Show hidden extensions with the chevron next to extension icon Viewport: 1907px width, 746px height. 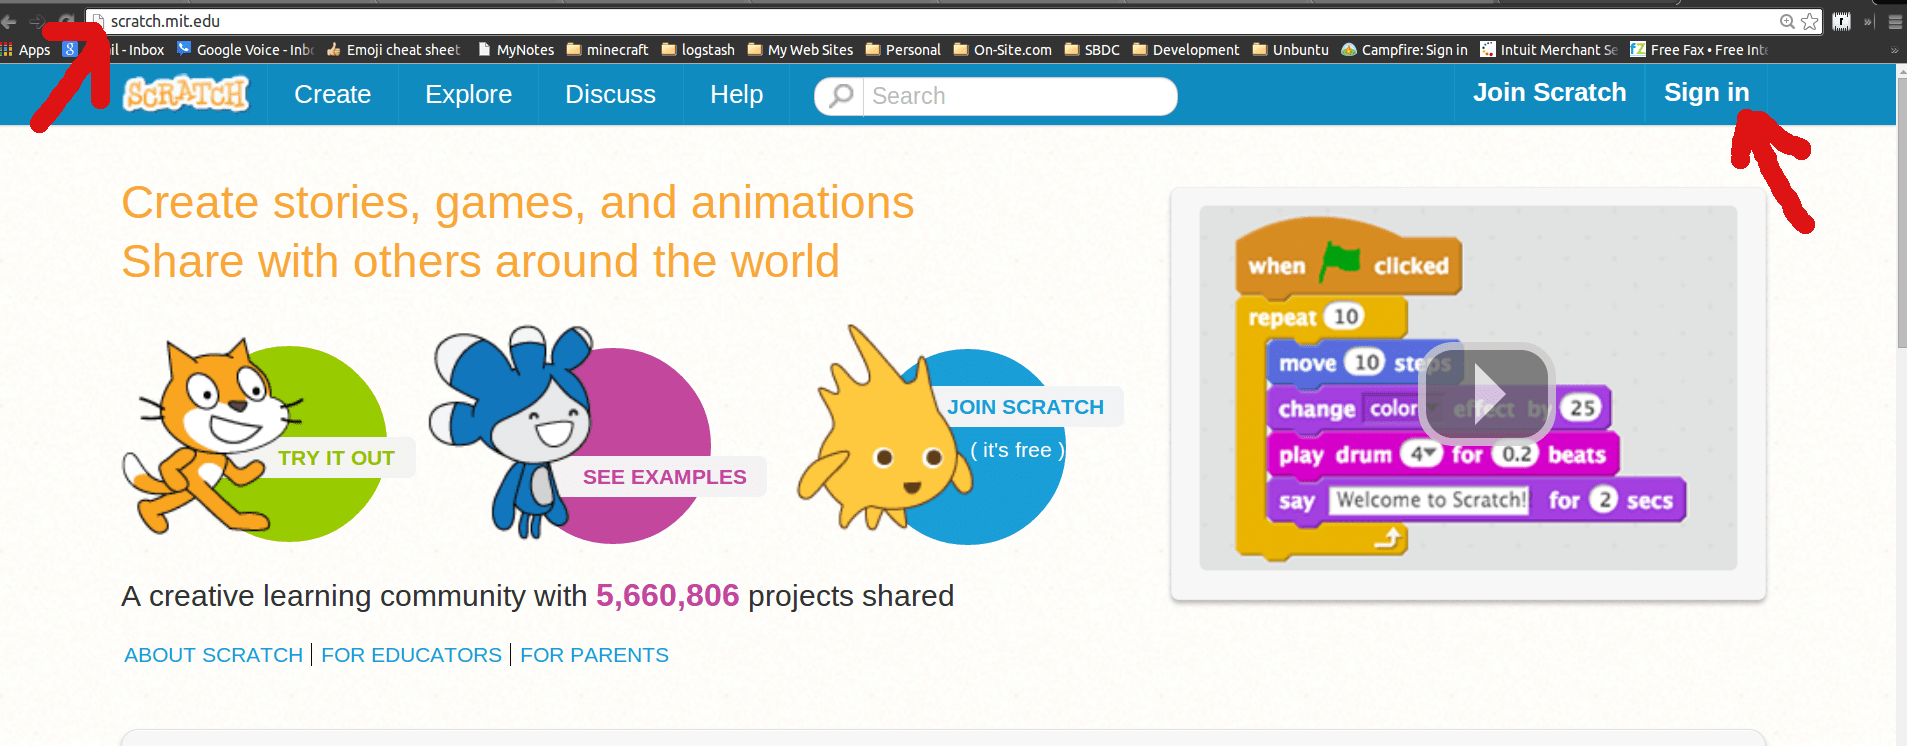tap(1868, 21)
